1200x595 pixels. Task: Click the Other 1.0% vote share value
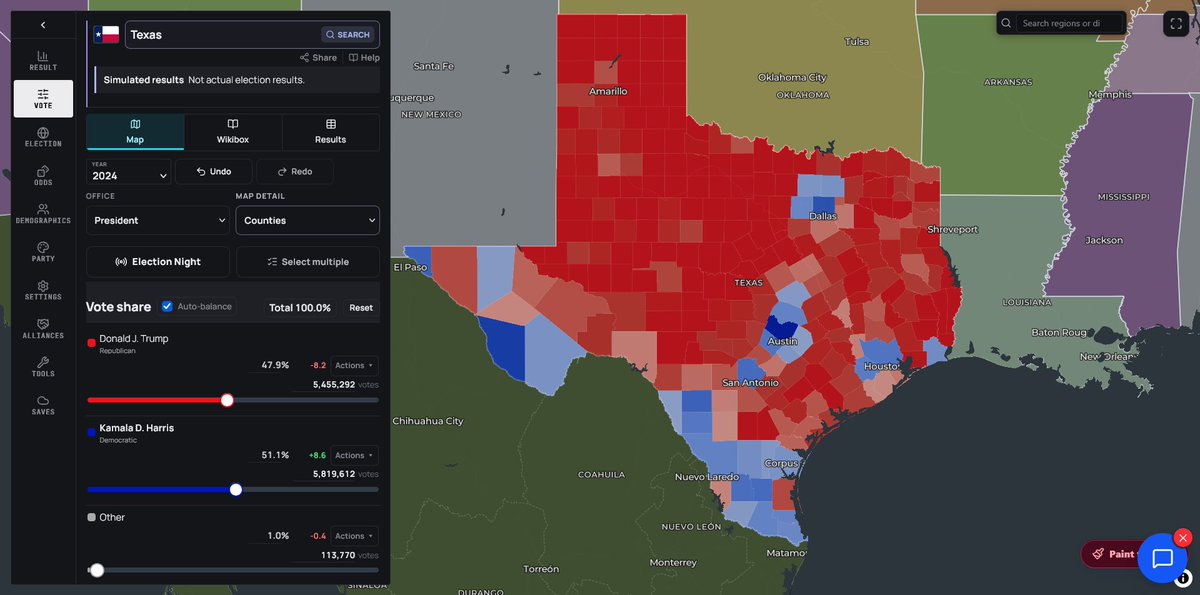pos(278,536)
